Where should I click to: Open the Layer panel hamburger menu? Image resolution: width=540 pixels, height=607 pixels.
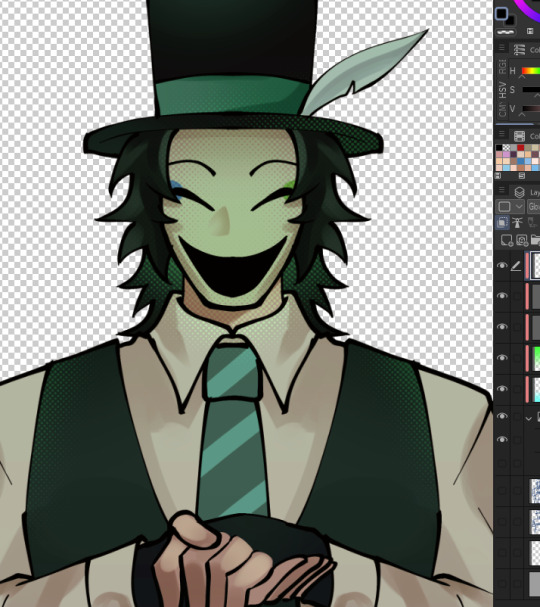pos(502,190)
